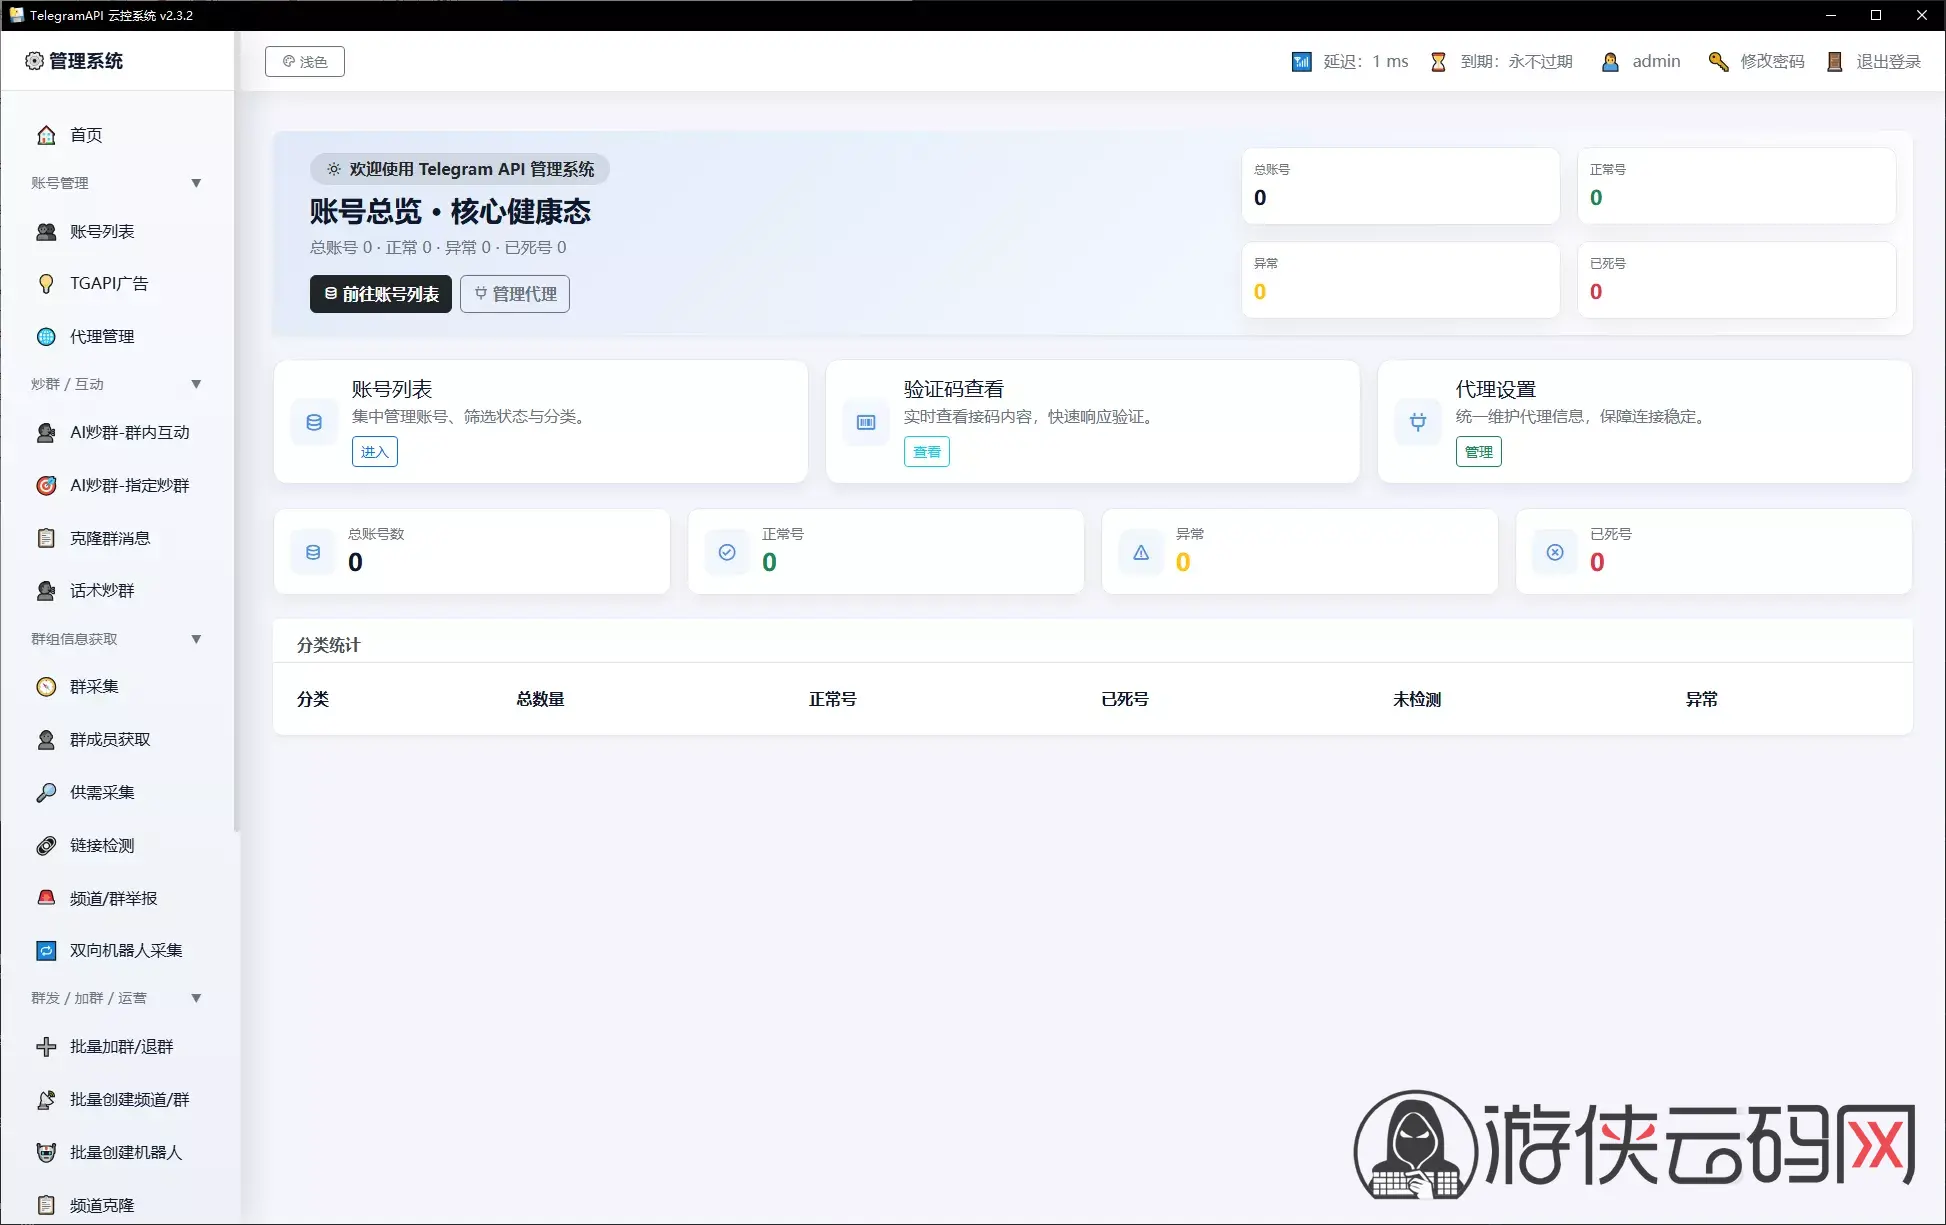Click the 分类统计 section title

click(x=329, y=645)
